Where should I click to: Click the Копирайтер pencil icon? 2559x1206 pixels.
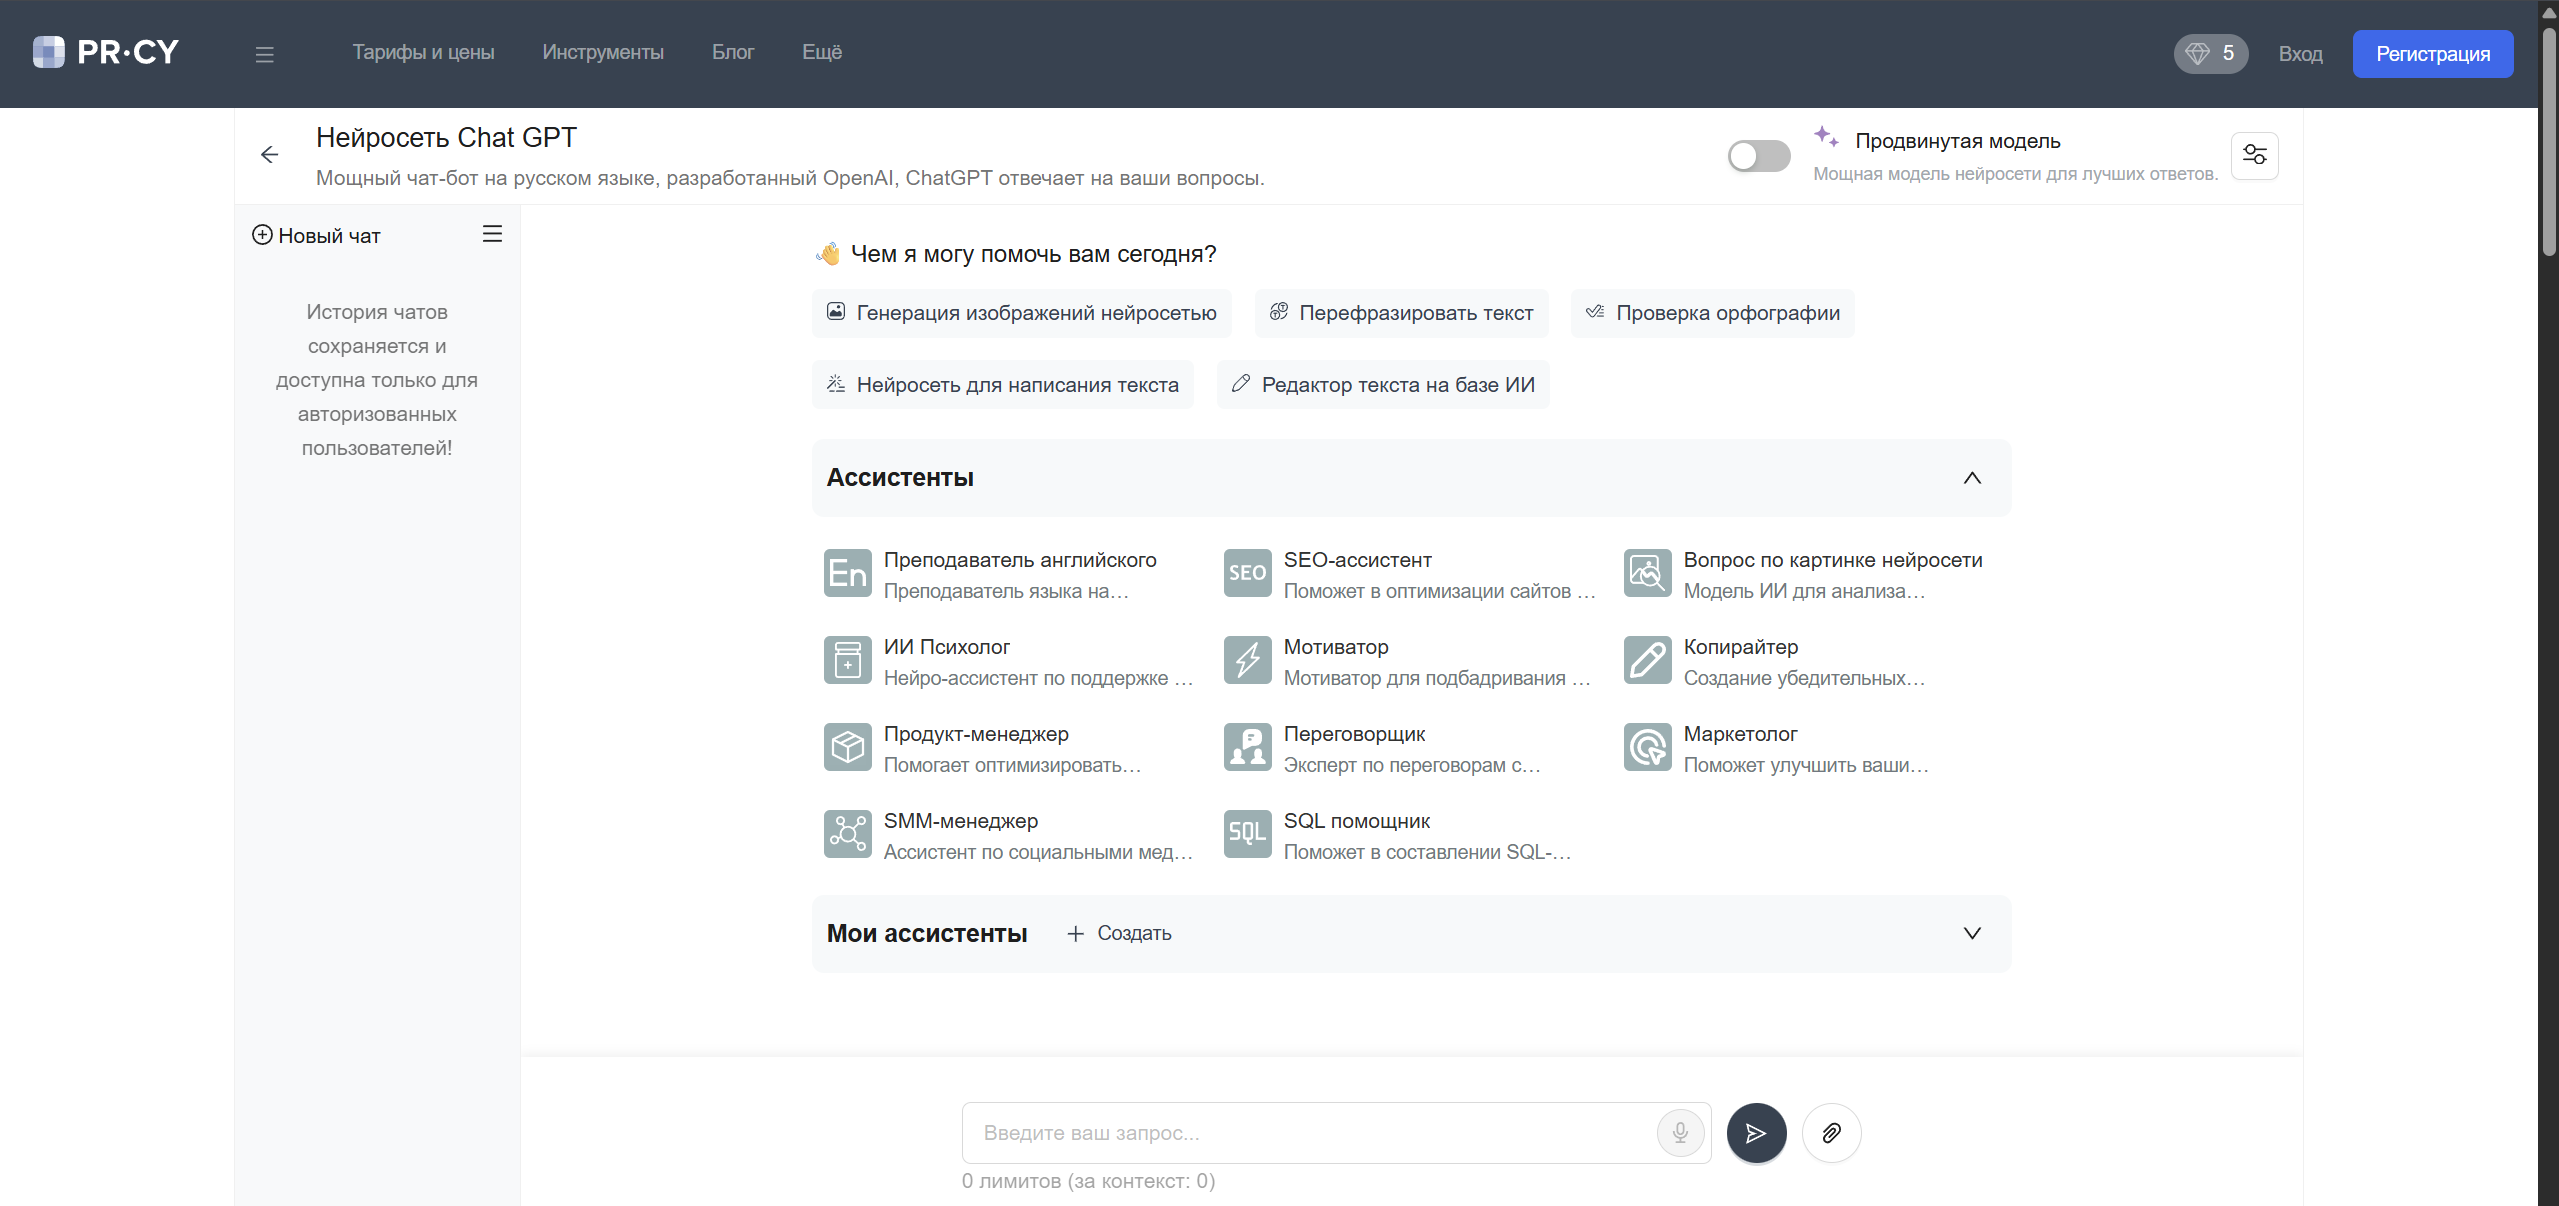pos(1647,660)
